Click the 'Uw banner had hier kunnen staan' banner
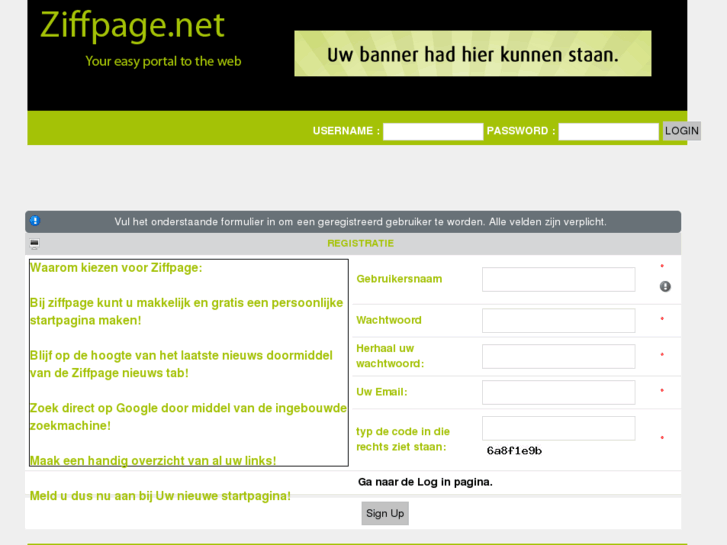The image size is (727, 545). click(x=472, y=53)
